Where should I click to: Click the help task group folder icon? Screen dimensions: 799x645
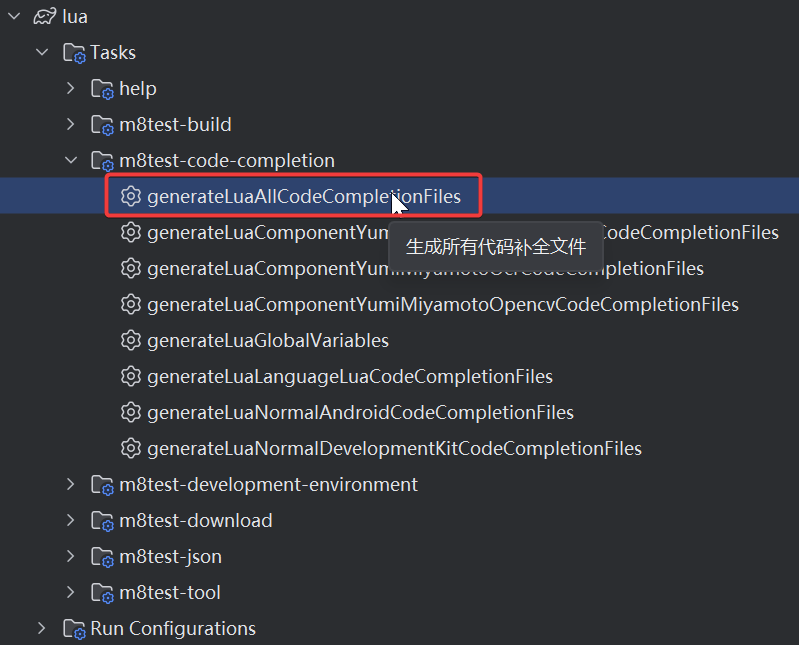point(102,89)
